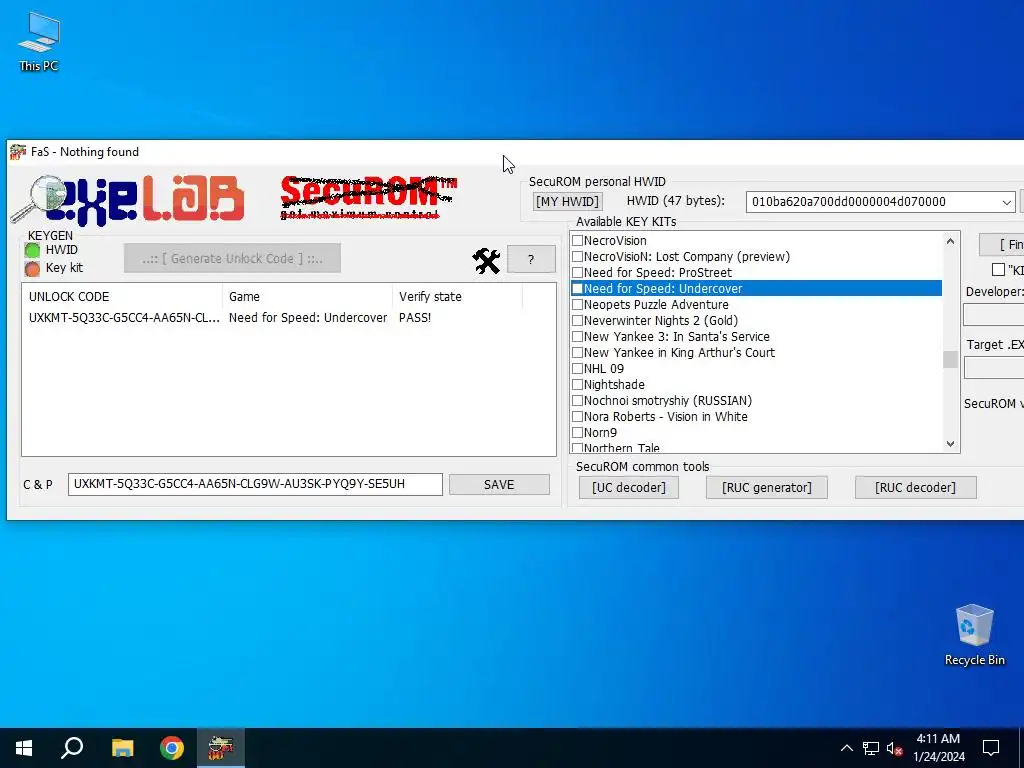This screenshot has height=768, width=1024.
Task: Click the muted speaker volume icon
Action: pos(895,748)
